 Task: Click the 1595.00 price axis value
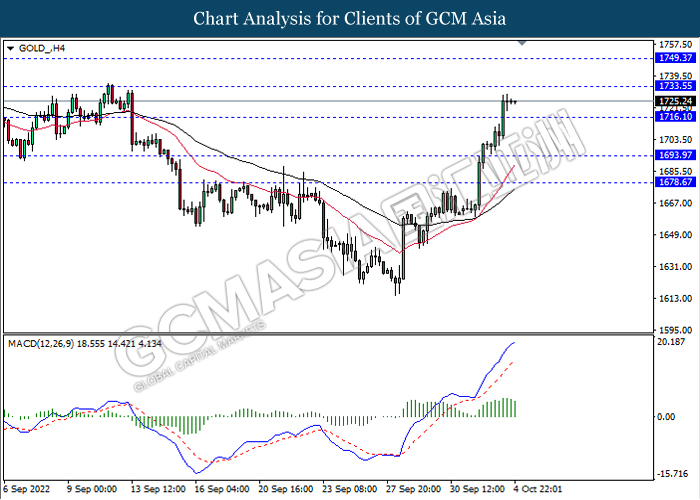[675, 330]
